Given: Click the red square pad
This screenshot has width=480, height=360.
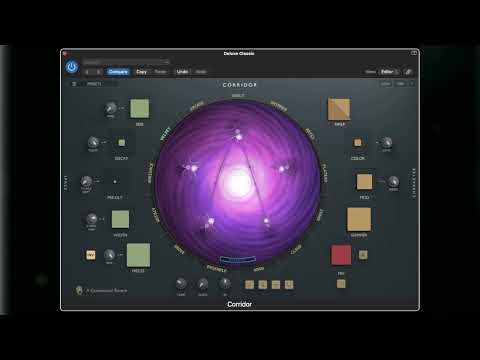Looking at the screenshot, I should 341,255.
